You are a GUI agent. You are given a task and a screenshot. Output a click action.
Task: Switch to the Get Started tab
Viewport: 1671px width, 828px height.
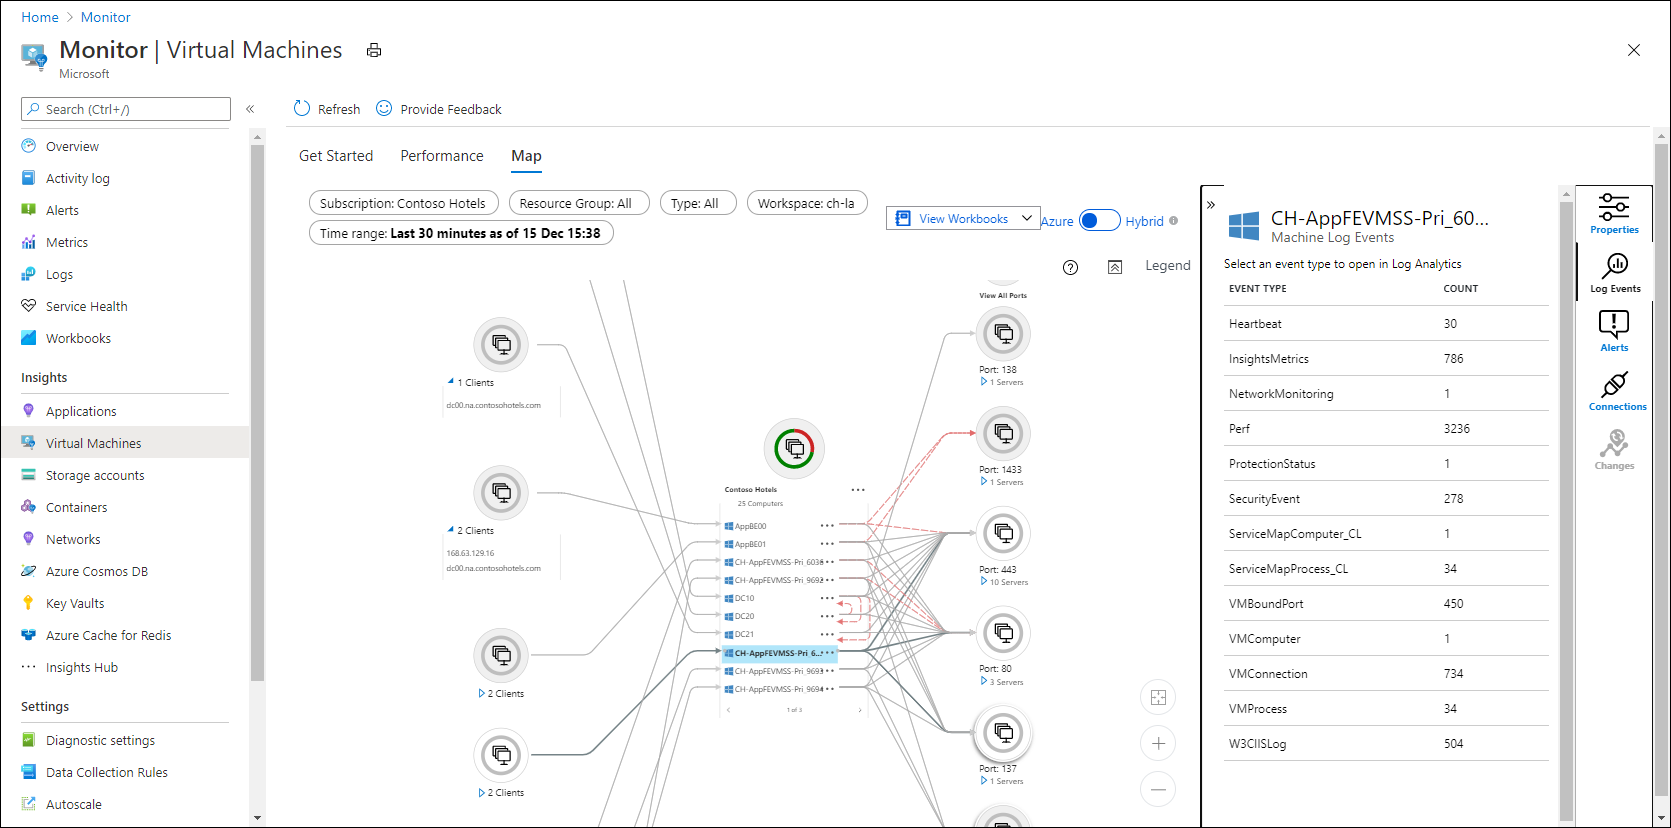(336, 156)
